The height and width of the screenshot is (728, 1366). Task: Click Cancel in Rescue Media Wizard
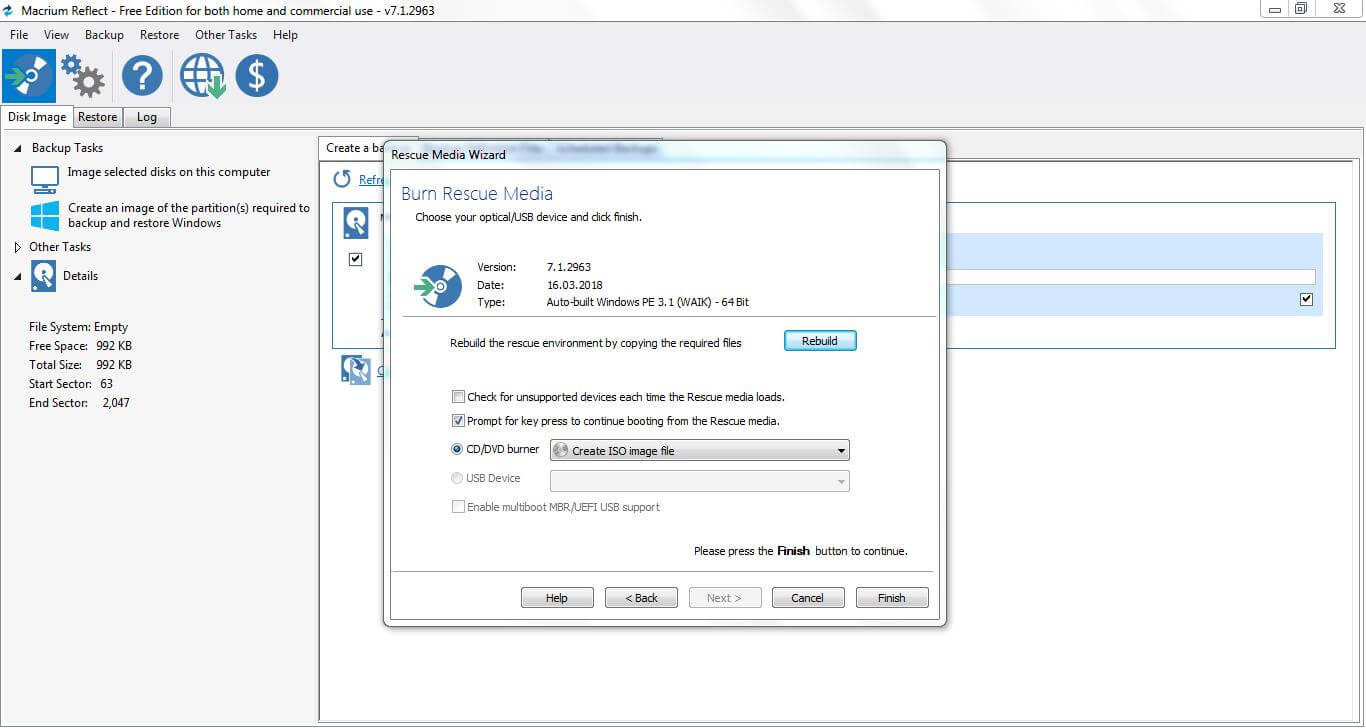[x=808, y=598]
